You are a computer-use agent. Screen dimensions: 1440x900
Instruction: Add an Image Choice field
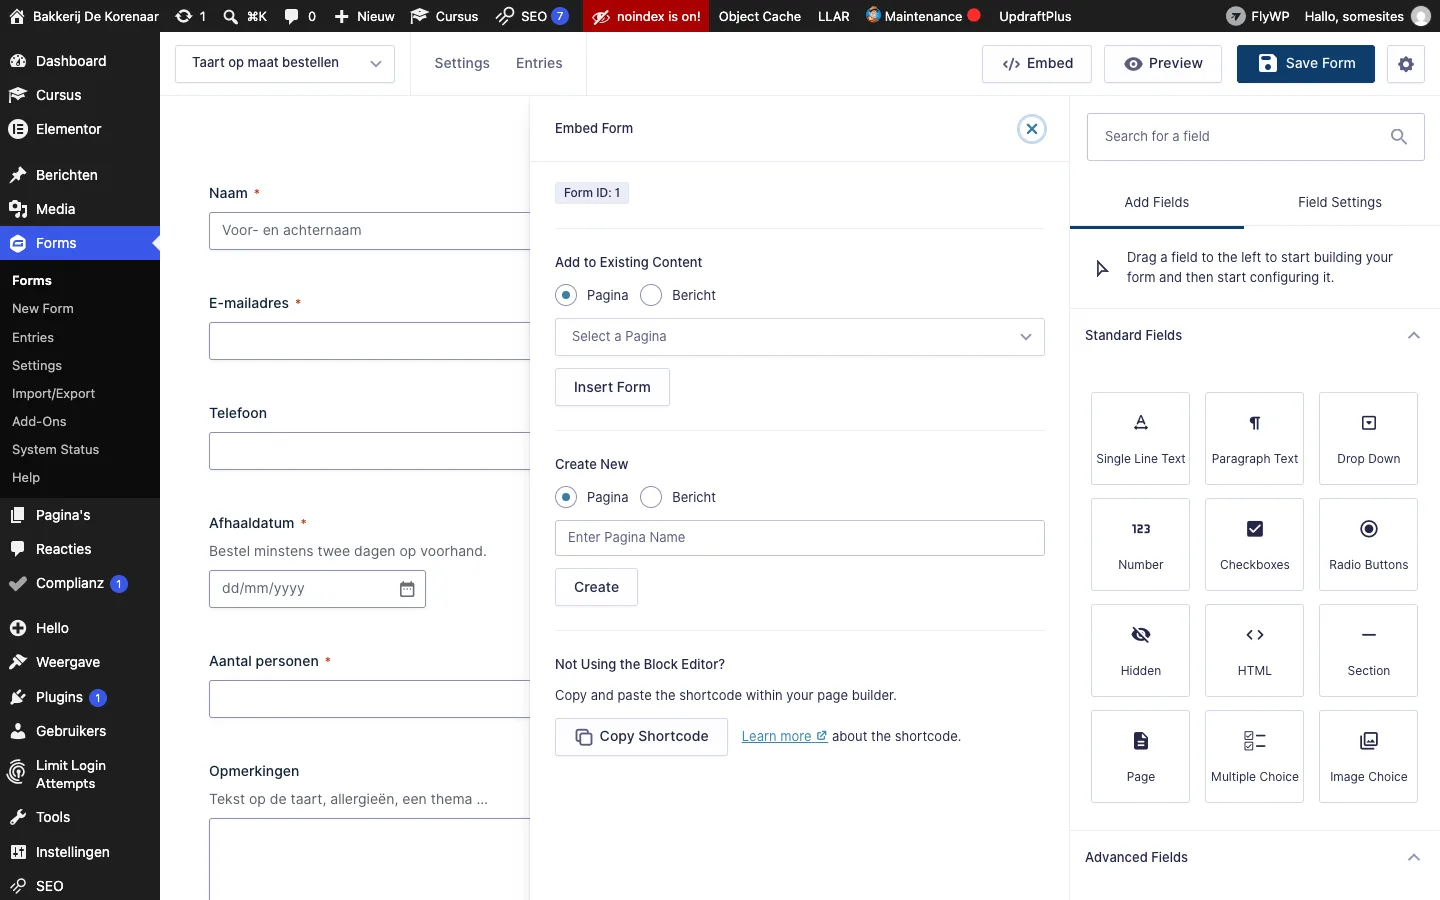click(x=1368, y=757)
